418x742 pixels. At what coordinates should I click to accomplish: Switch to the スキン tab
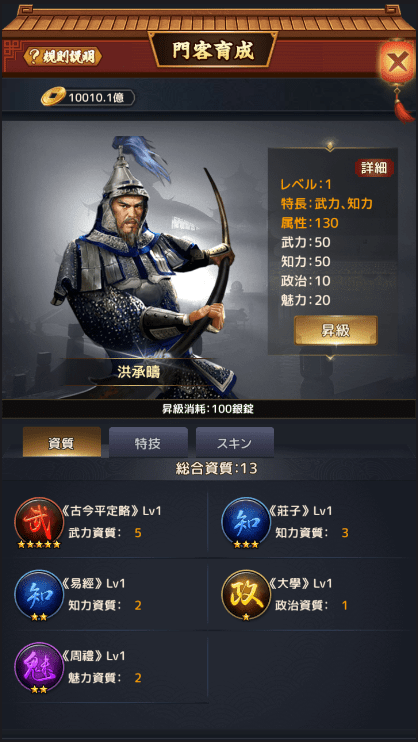tap(235, 443)
